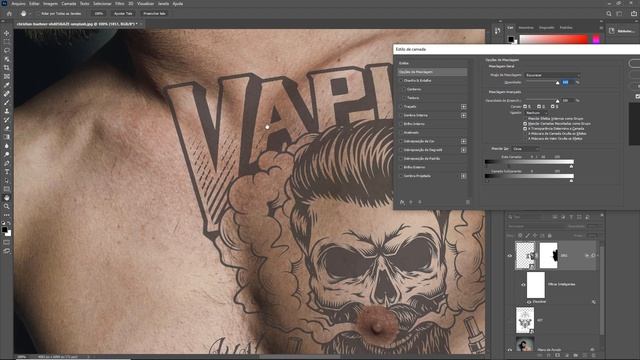The height and width of the screenshot is (360, 640).
Task: Click foreground color swatch in Color panel
Action: pos(511,39)
